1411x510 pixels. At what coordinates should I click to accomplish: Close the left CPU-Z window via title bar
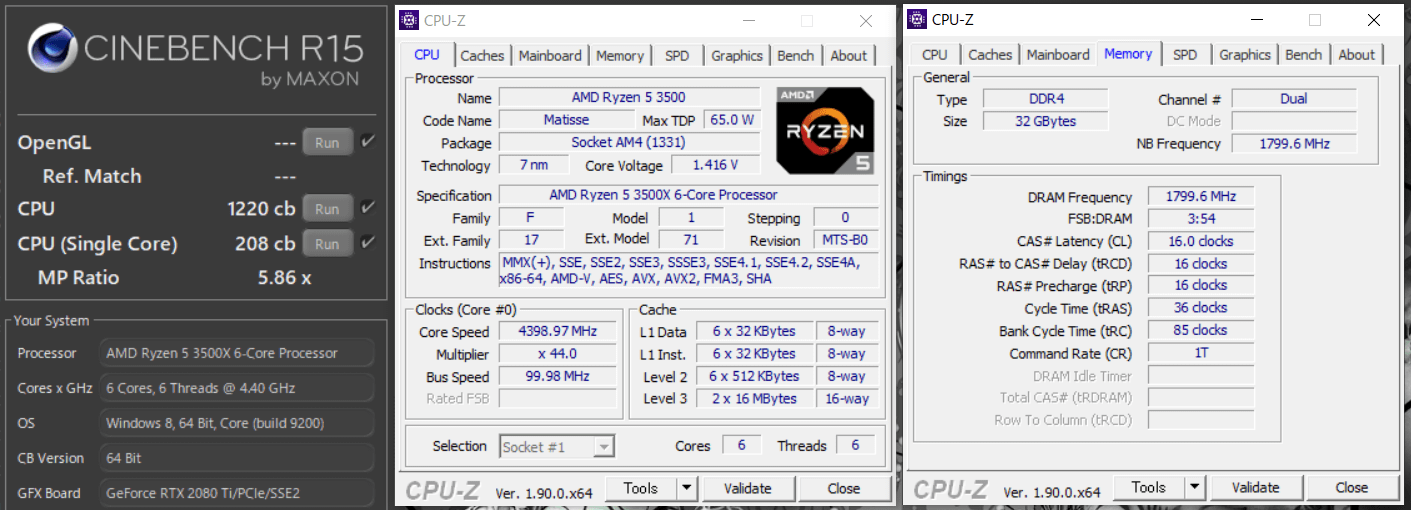point(866,21)
